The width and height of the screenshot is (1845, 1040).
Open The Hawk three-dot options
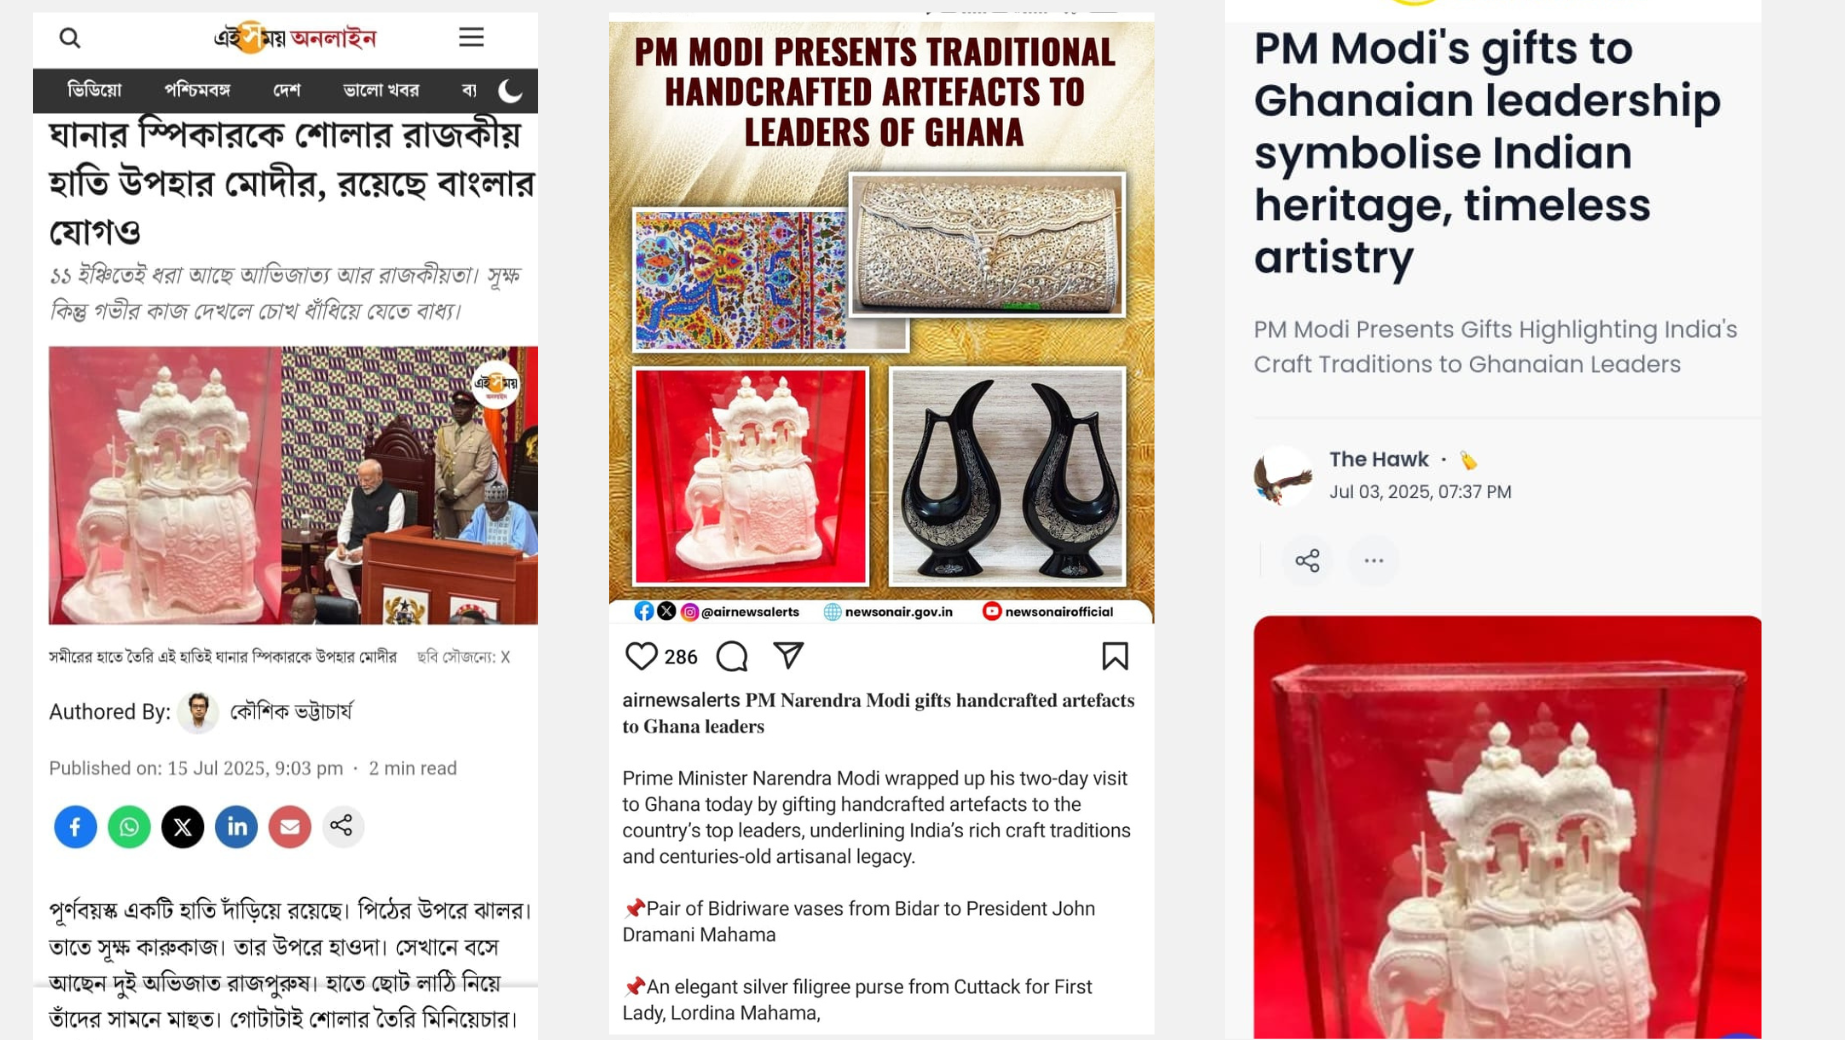pos(1374,561)
